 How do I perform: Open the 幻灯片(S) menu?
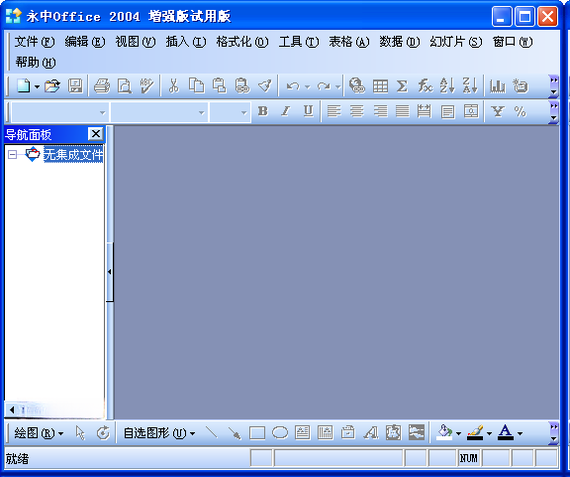tap(456, 42)
